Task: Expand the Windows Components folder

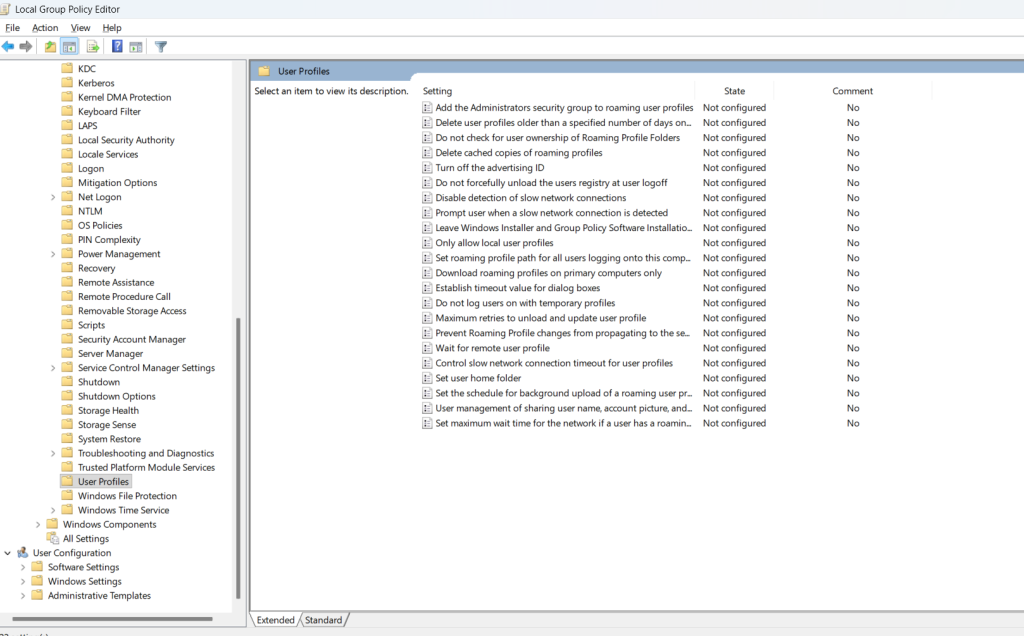Action: (x=38, y=524)
